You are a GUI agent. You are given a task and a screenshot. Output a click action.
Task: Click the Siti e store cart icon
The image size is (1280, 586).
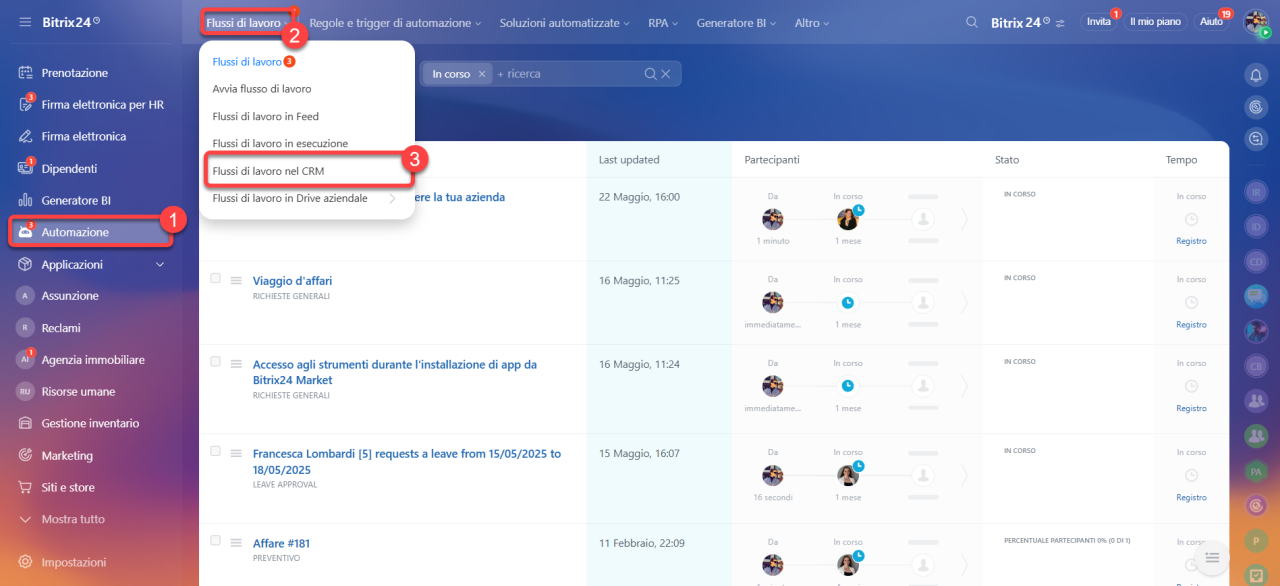26,487
